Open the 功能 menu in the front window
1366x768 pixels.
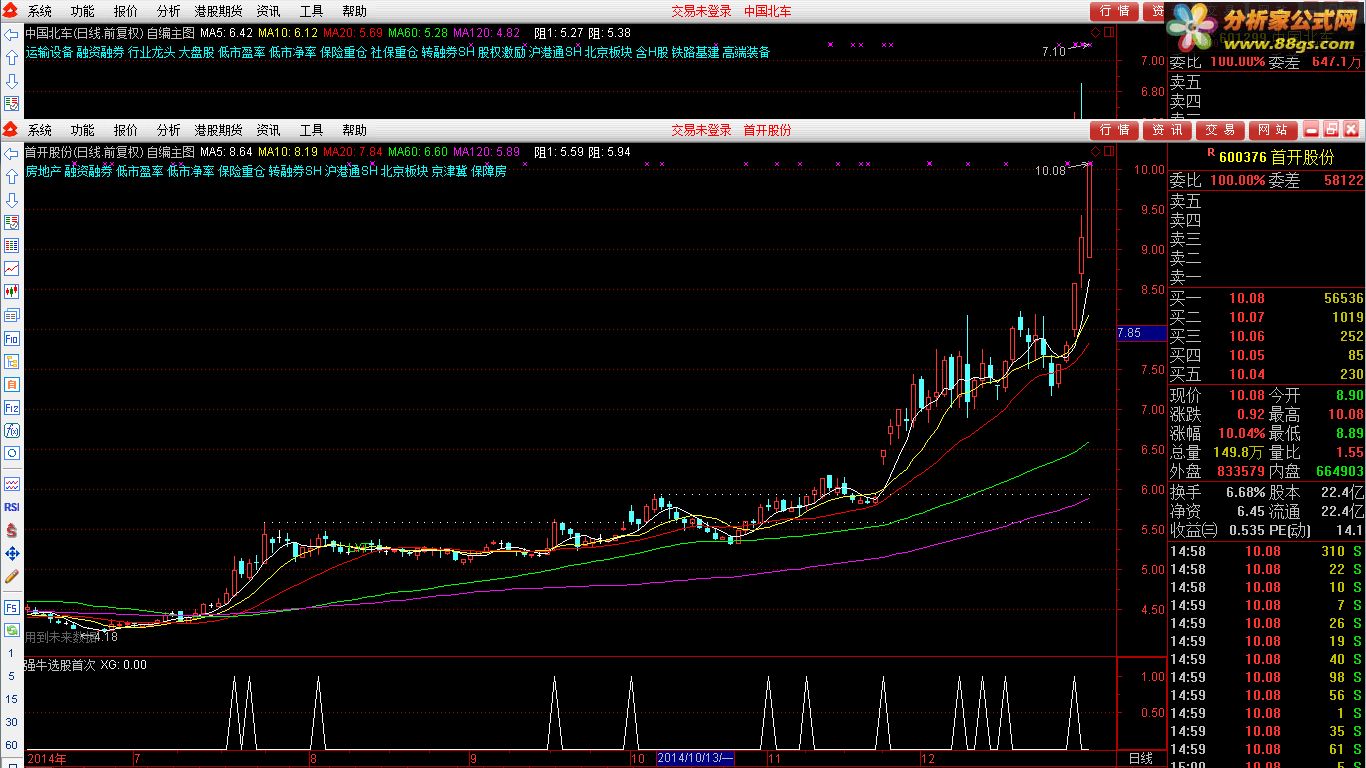[x=83, y=130]
